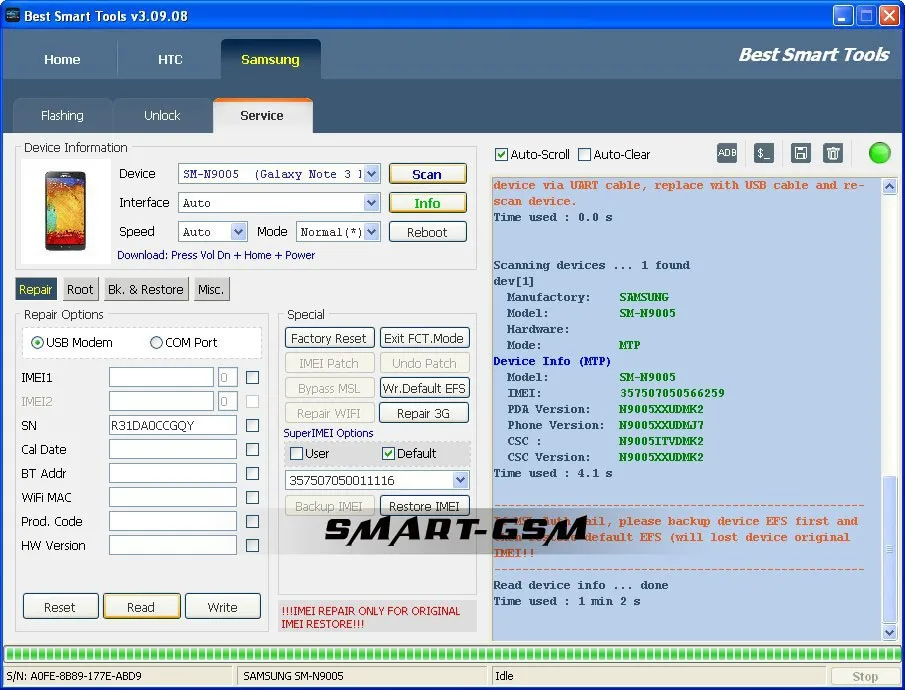The image size is (905, 690).
Task: Tick the Cal Date row checkbox
Action: pos(252,449)
